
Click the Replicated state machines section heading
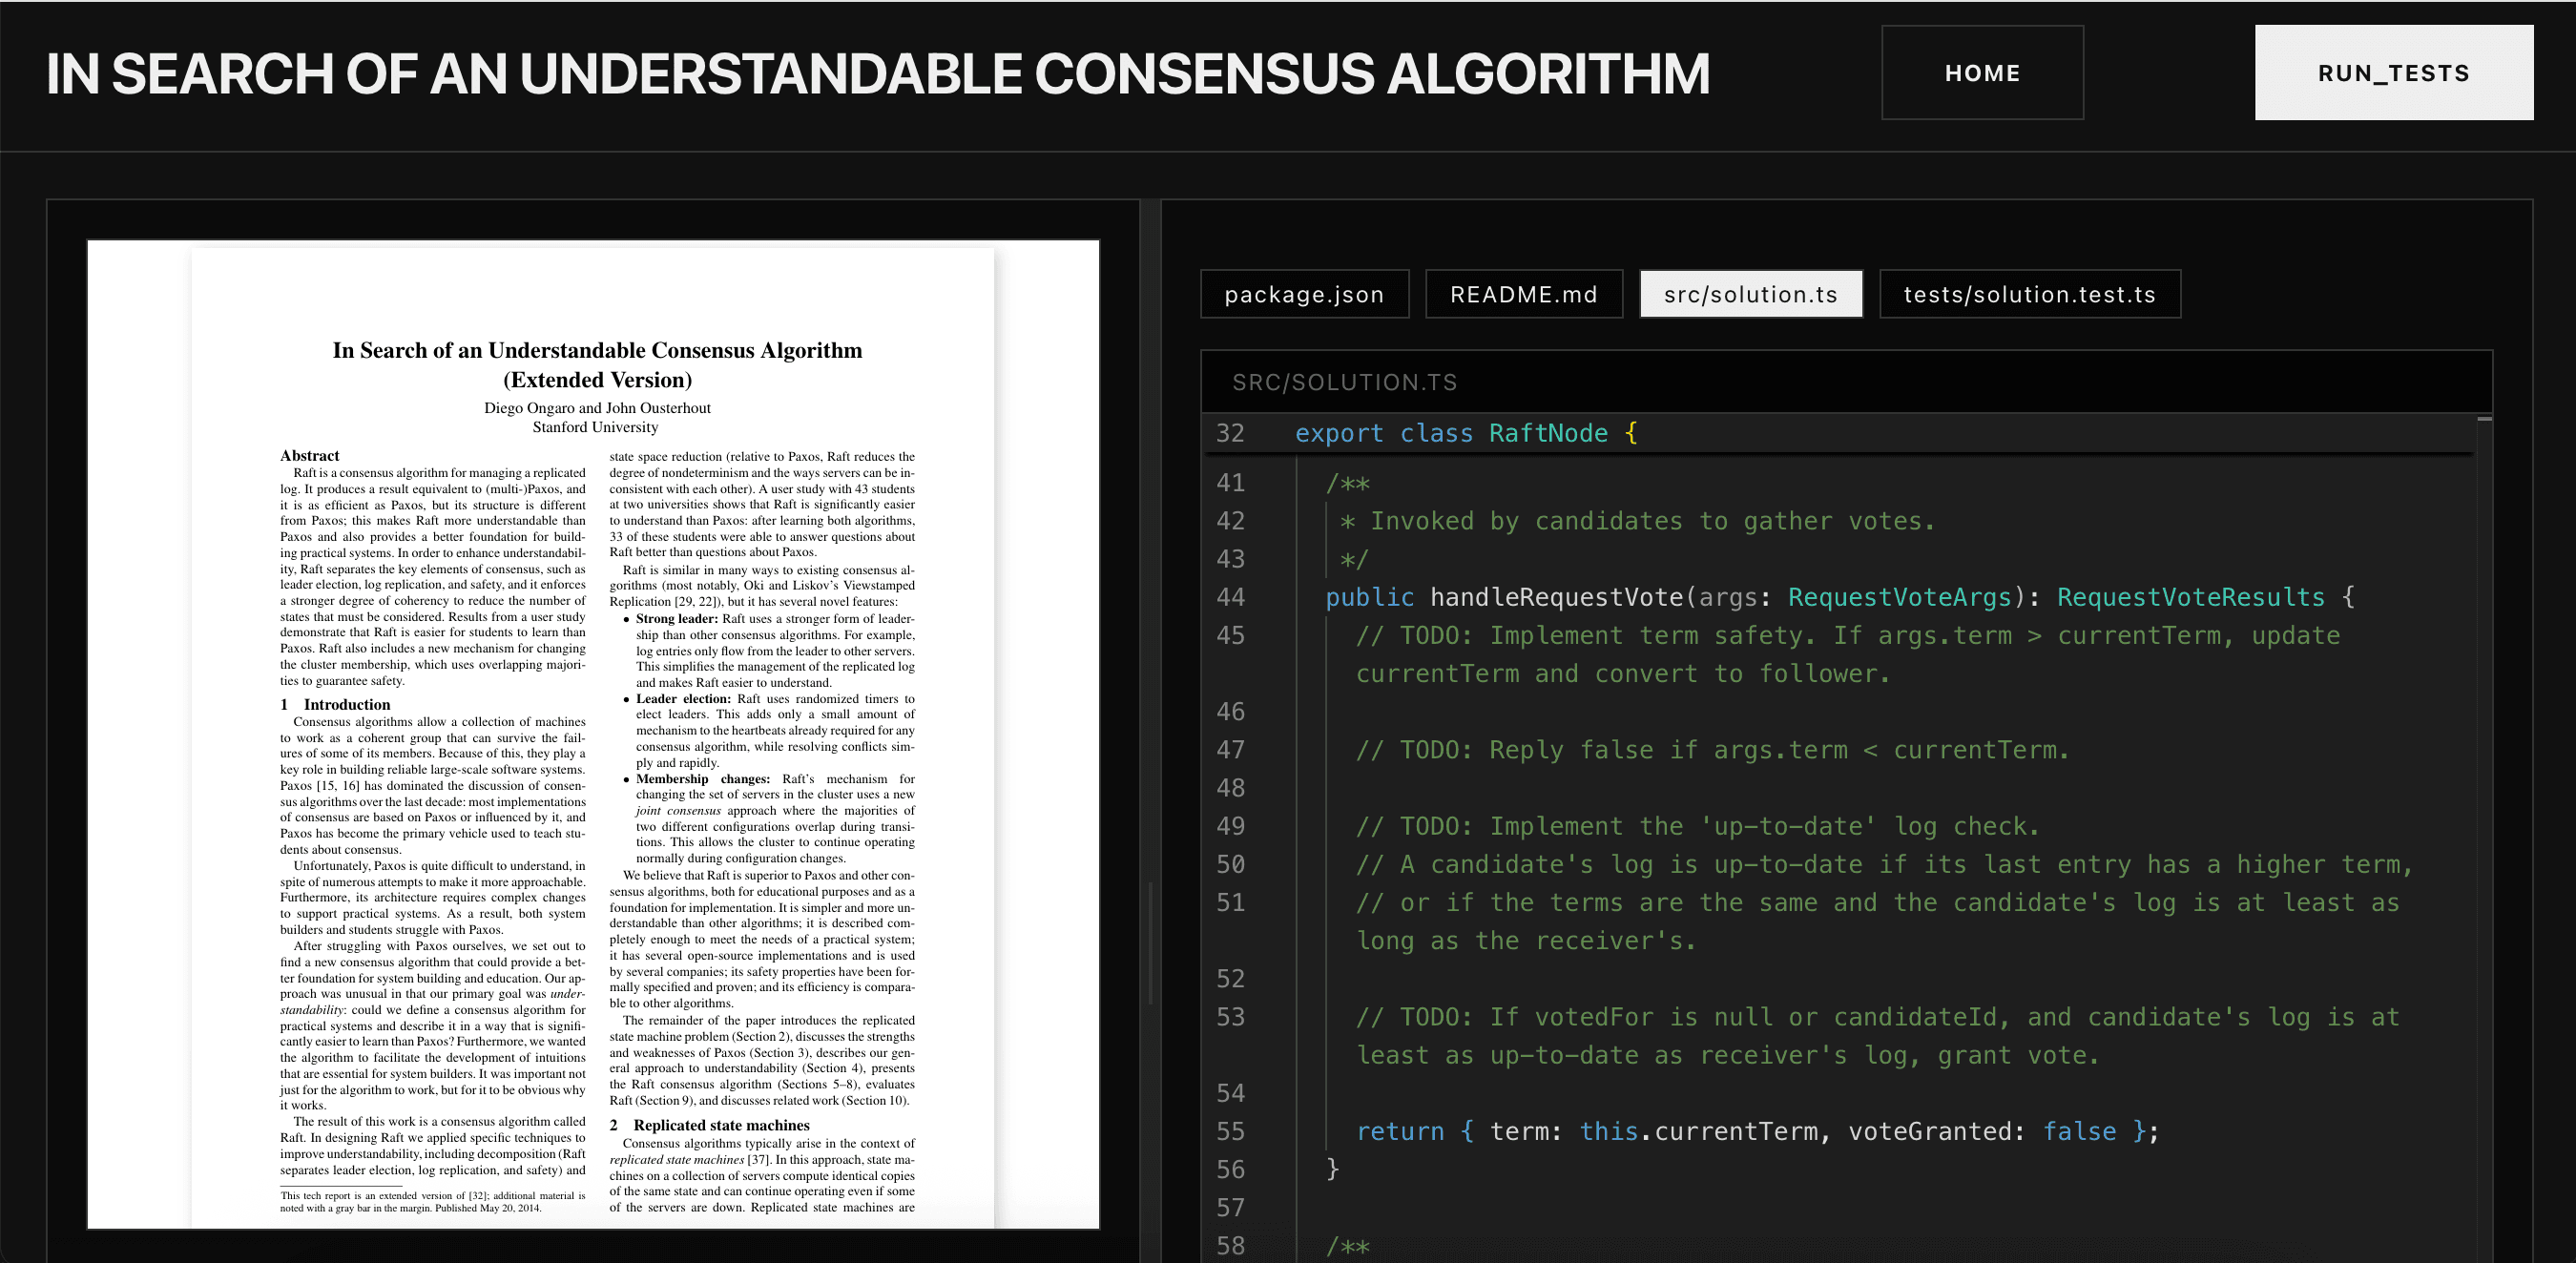click(x=720, y=1125)
